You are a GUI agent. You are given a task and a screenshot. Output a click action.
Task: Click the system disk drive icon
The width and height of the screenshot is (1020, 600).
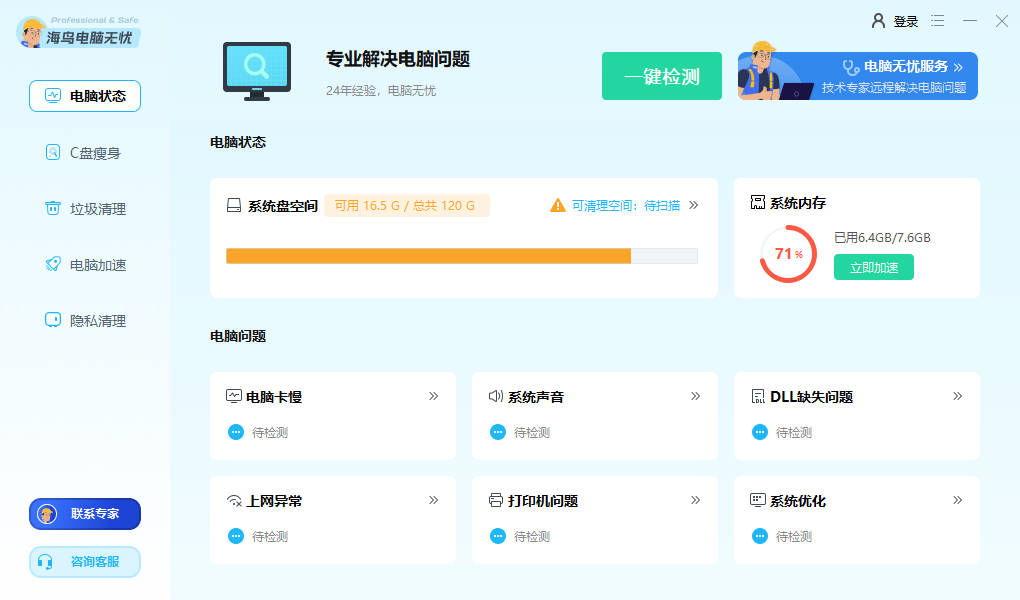pyautogui.click(x=234, y=206)
